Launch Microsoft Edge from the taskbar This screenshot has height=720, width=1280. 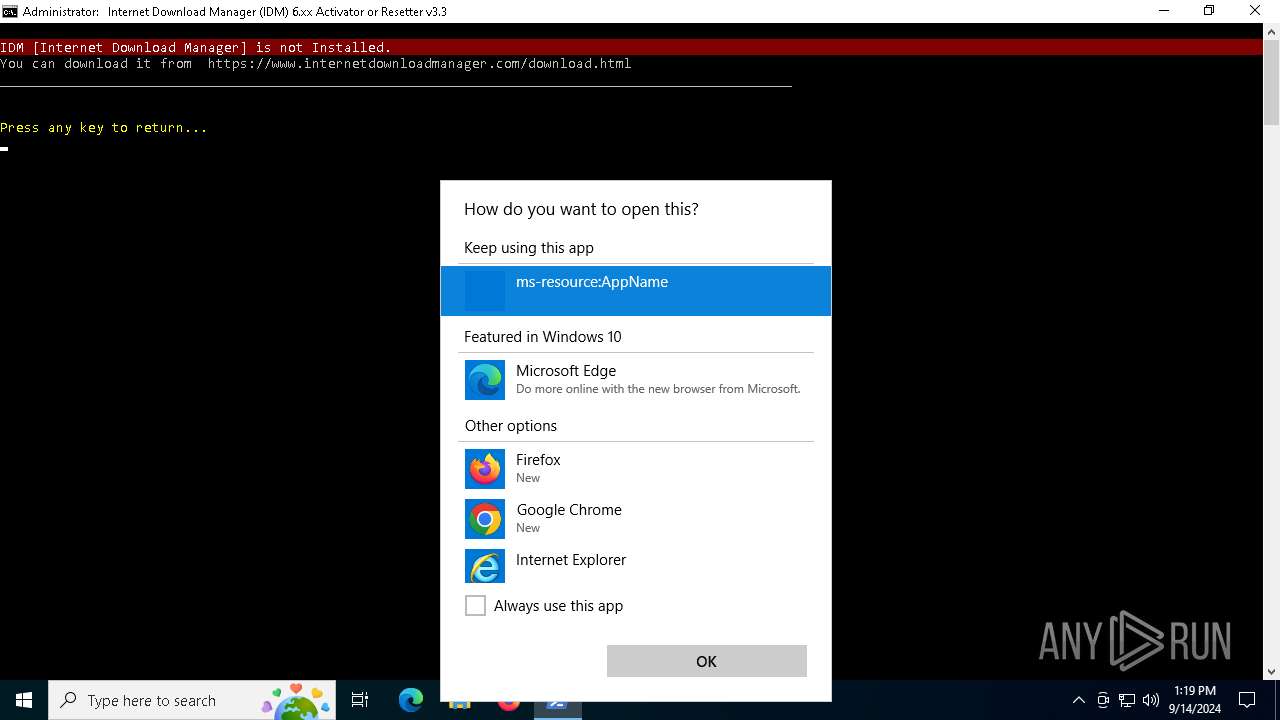[411, 700]
